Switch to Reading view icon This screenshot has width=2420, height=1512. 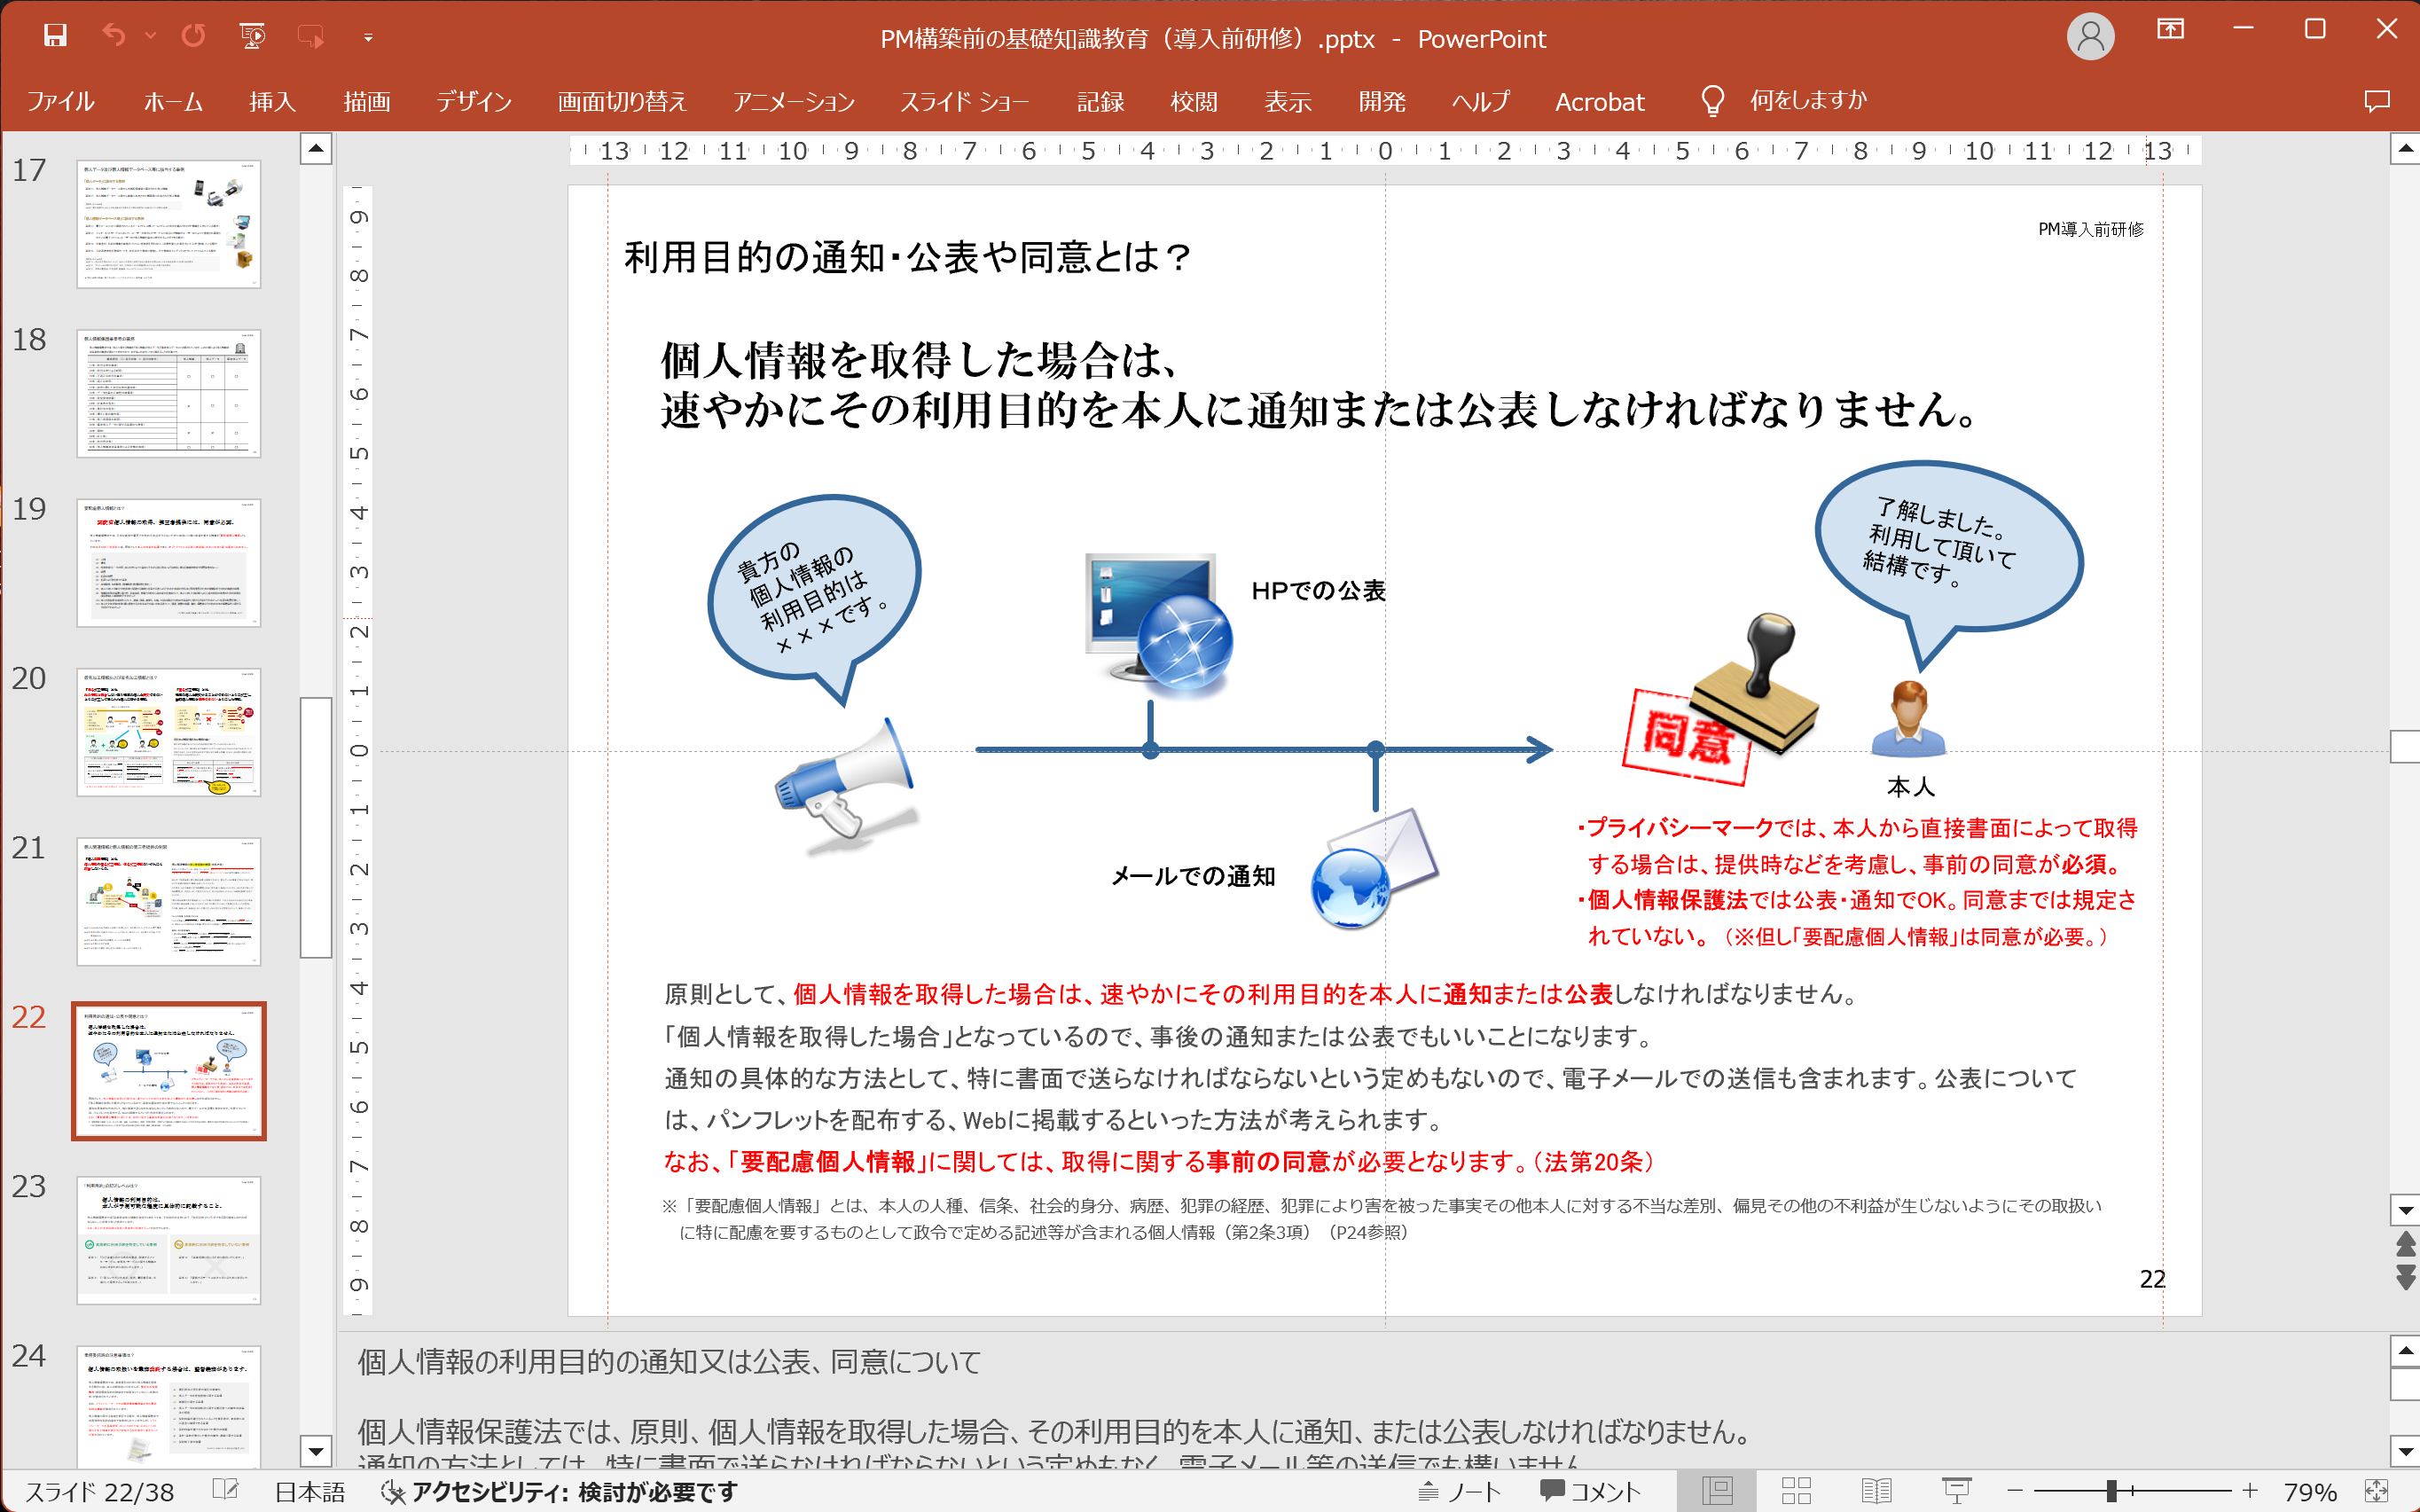(x=1876, y=1491)
